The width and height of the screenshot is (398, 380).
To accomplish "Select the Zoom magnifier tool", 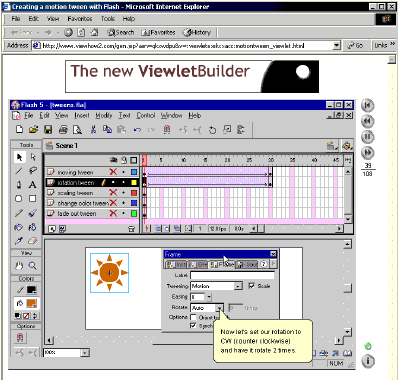I will (x=32, y=265).
